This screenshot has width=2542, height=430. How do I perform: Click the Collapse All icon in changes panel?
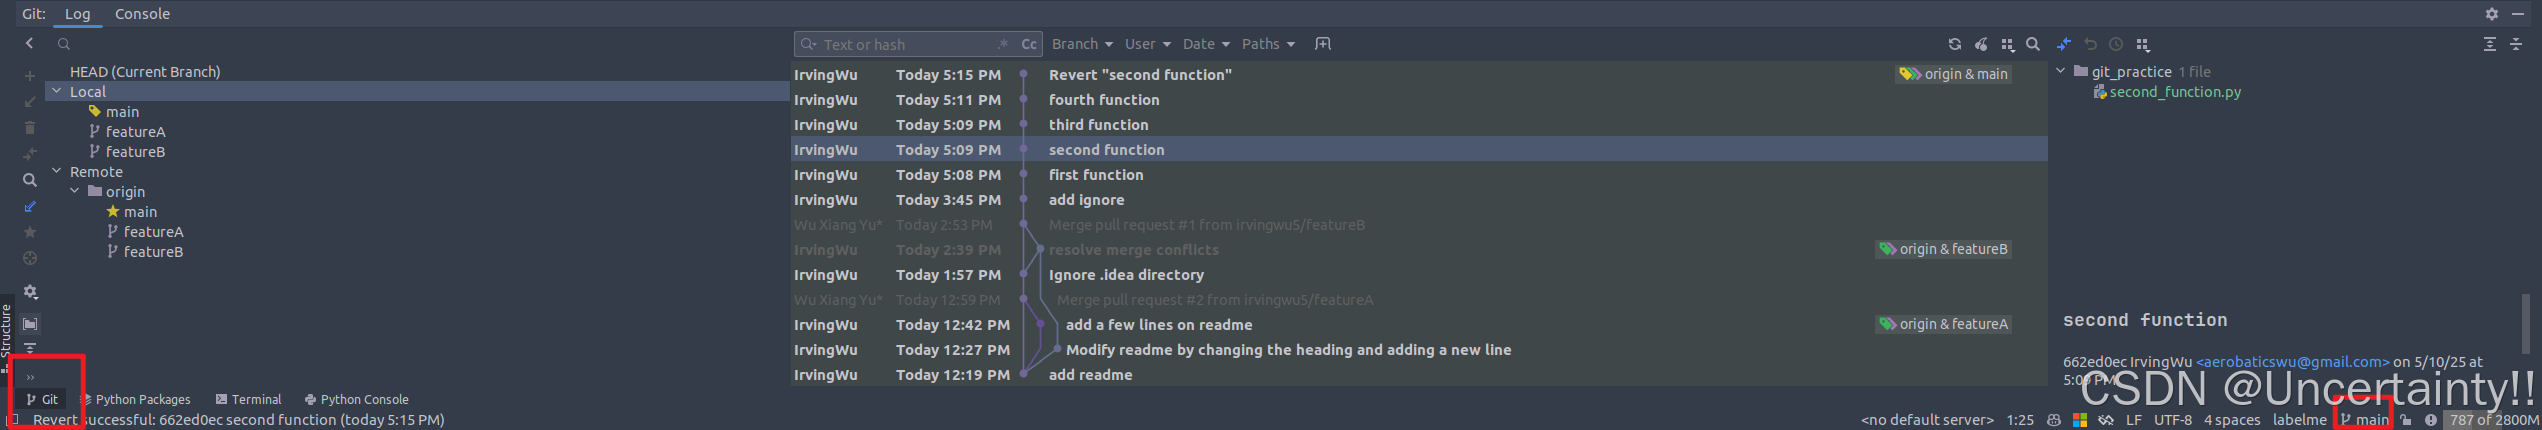[x=2516, y=44]
